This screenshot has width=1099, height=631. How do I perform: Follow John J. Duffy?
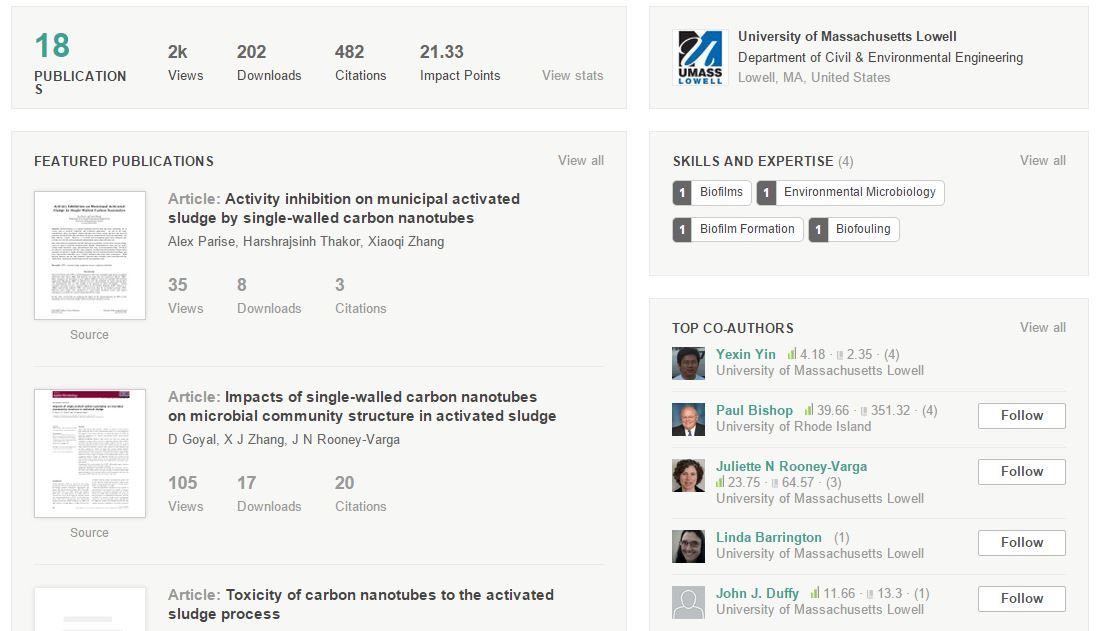pyautogui.click(x=1022, y=599)
